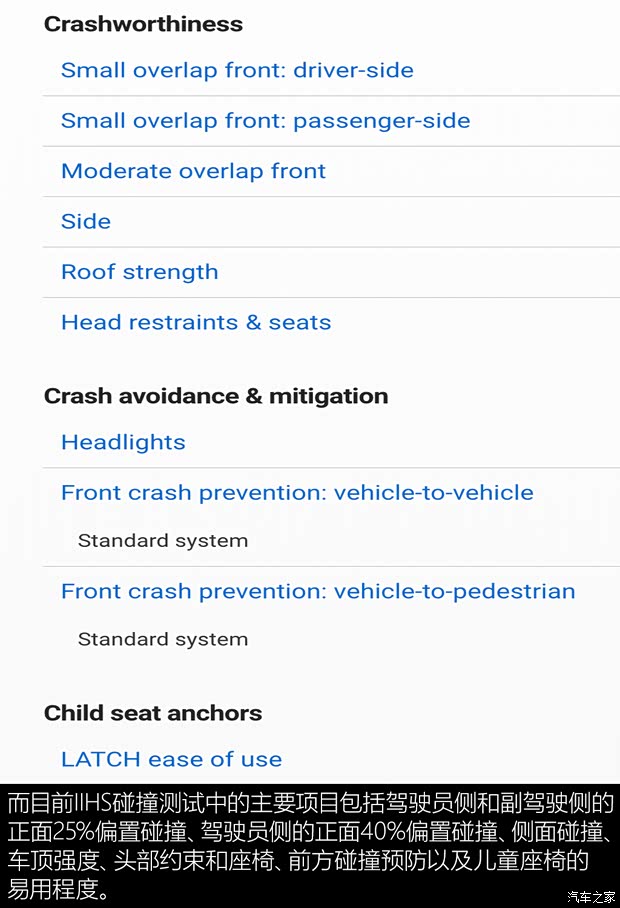Image resolution: width=620 pixels, height=908 pixels.
Task: Click the Crash avoidance & mitigation heading
Action: (216, 396)
